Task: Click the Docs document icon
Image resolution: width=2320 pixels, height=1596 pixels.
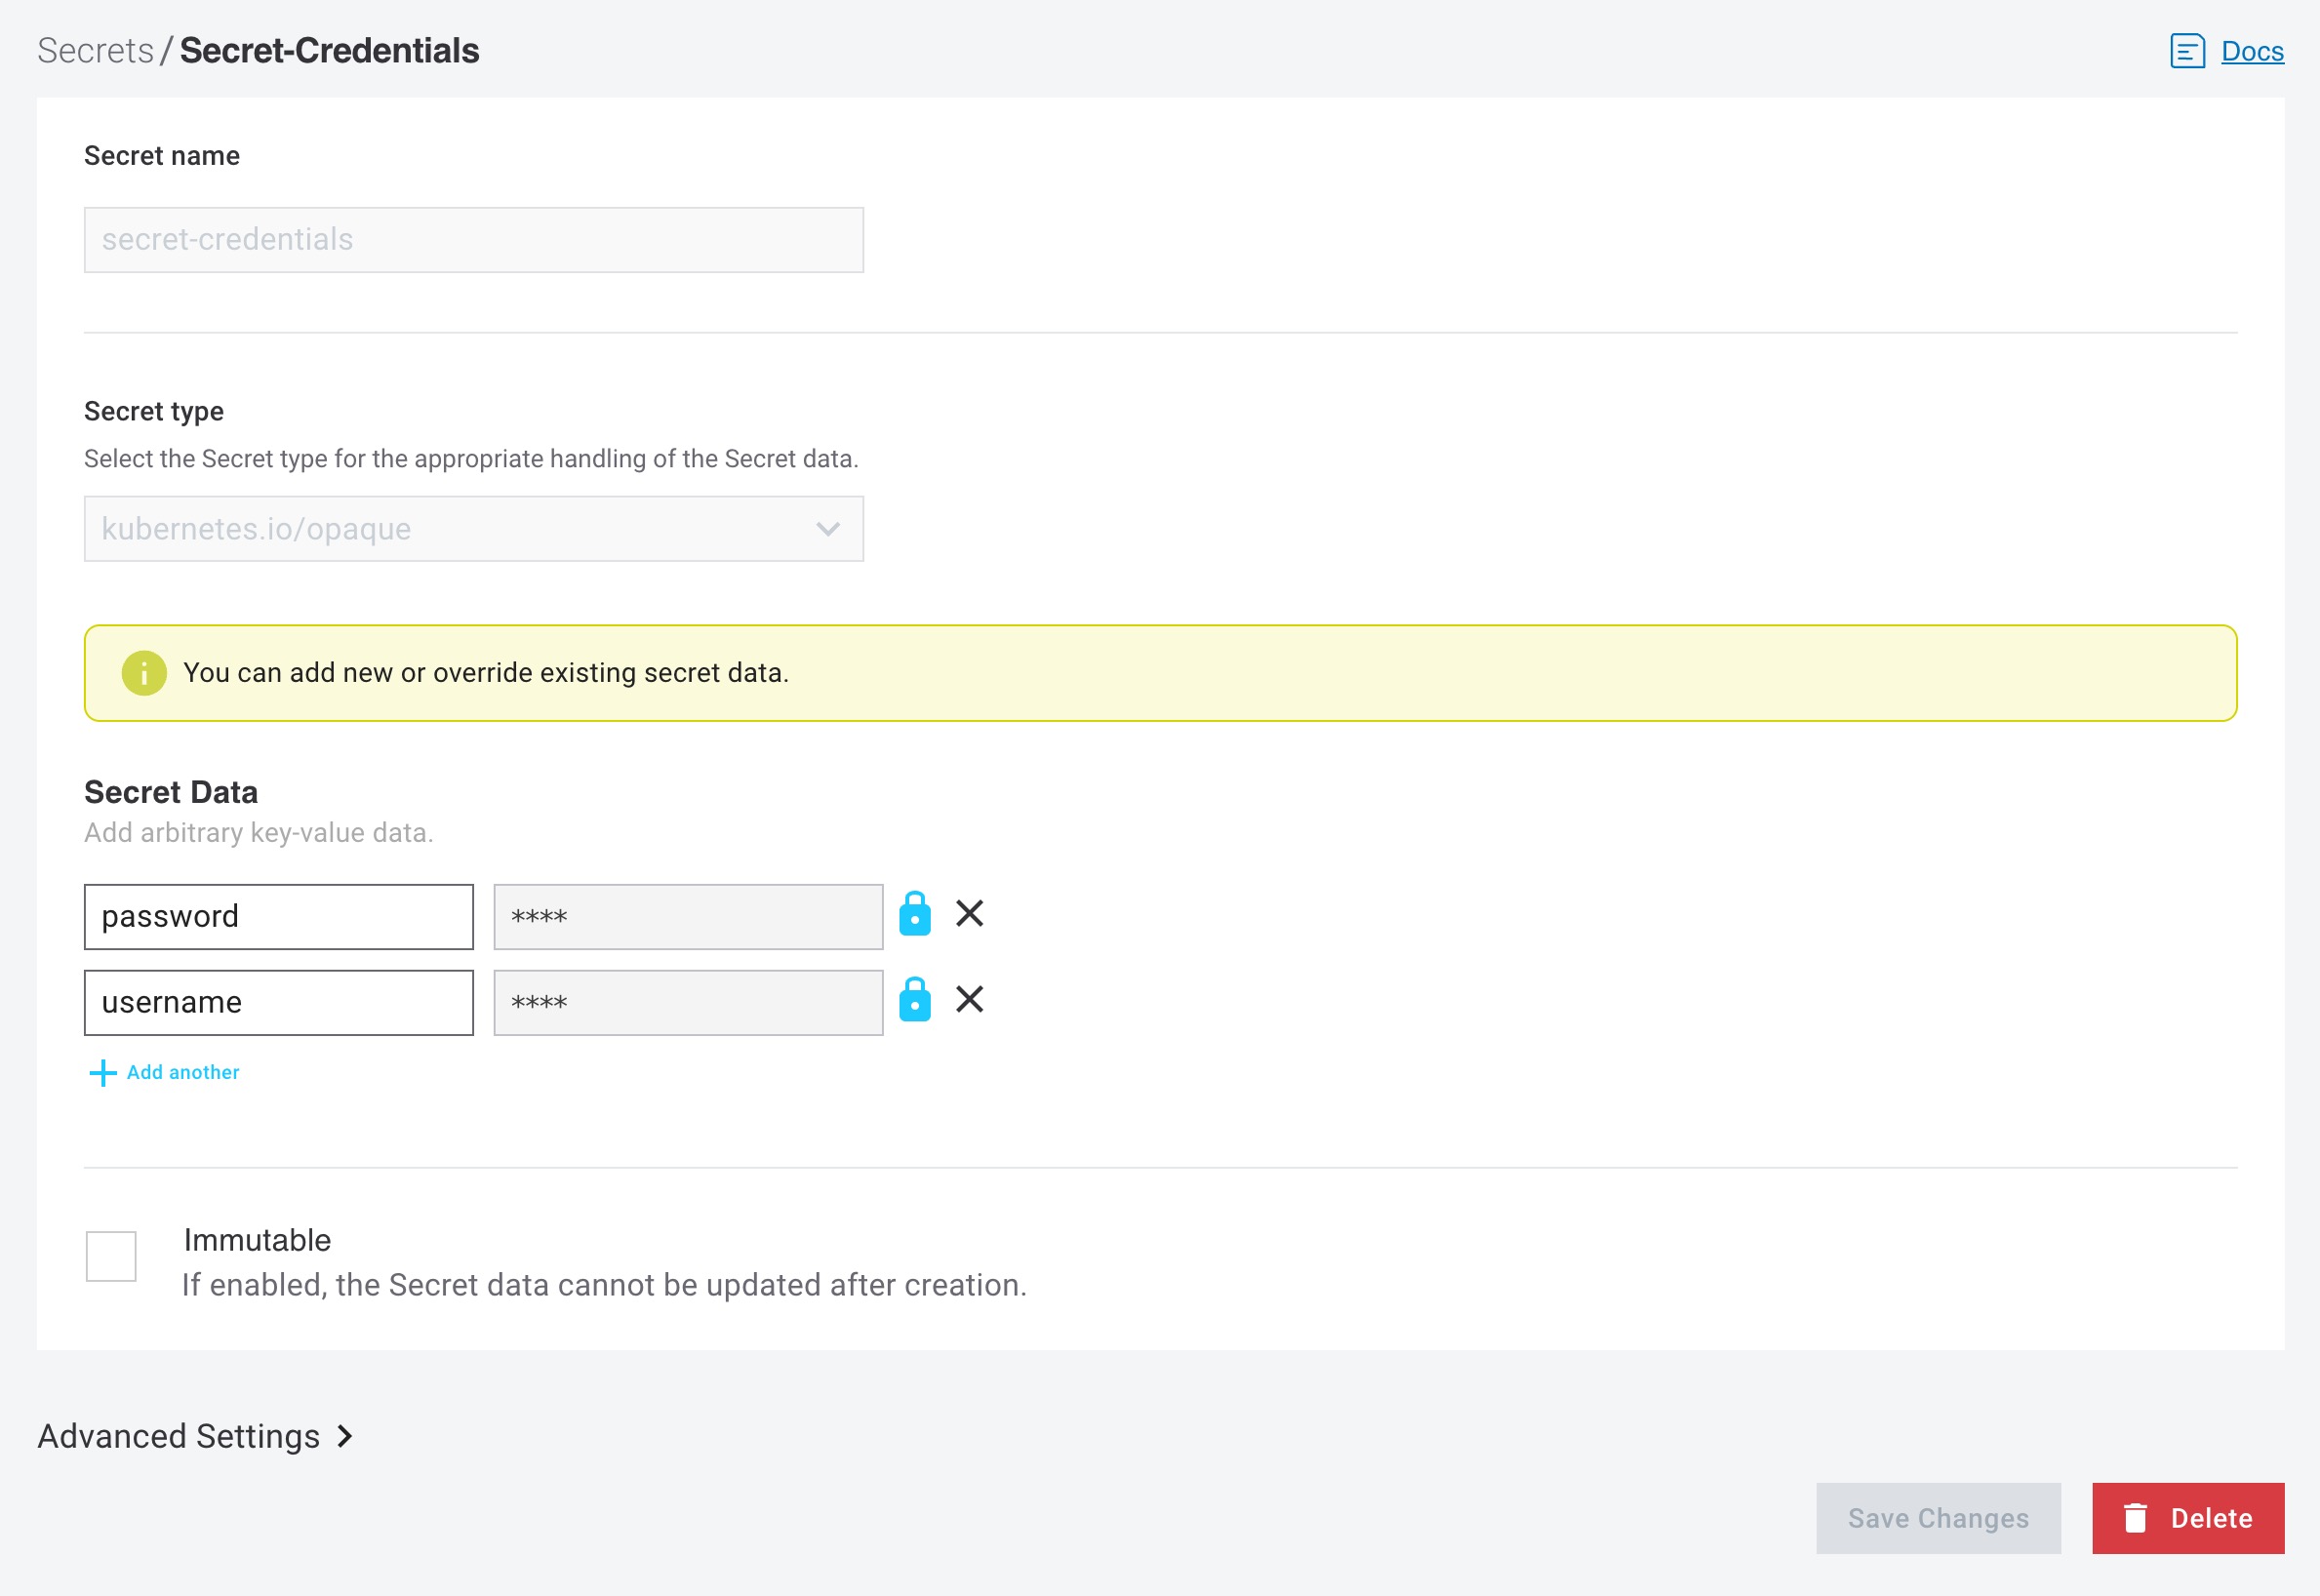Action: (2187, 51)
